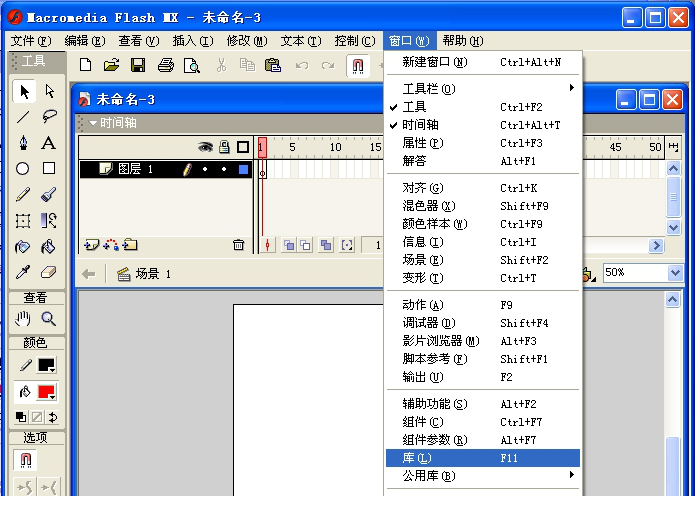Toggle Onion Skin Outlines button

(306, 245)
